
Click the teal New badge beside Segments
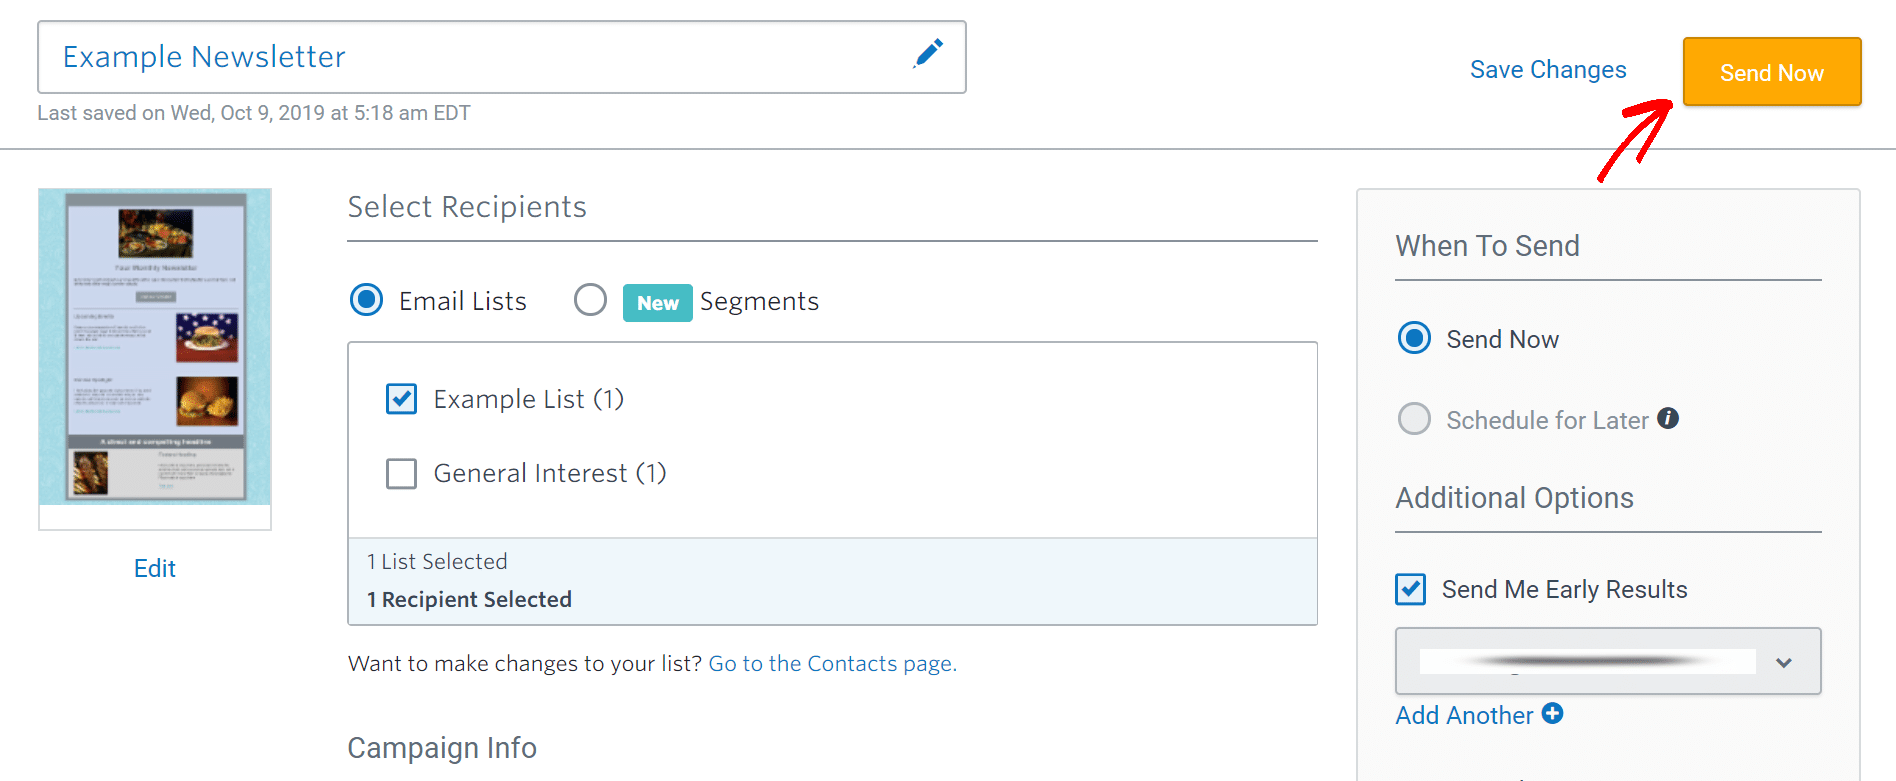[657, 302]
